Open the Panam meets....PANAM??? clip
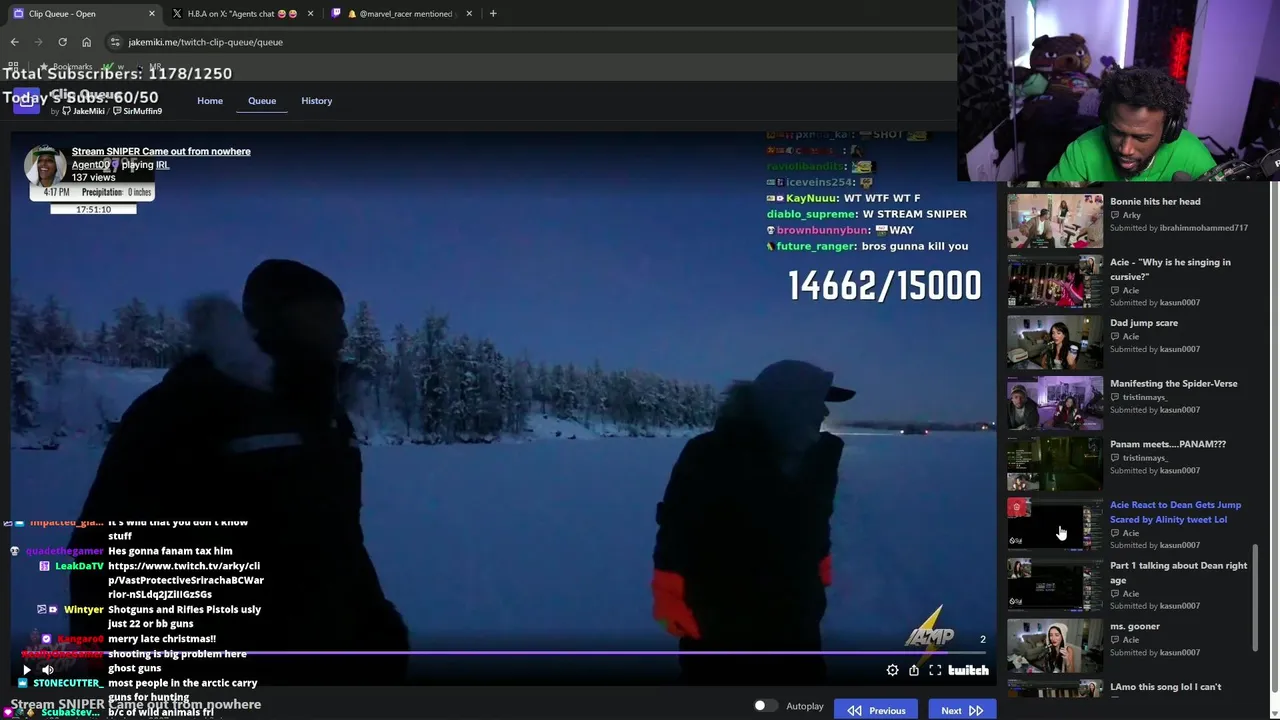This screenshot has width=1280, height=720. (1167, 444)
